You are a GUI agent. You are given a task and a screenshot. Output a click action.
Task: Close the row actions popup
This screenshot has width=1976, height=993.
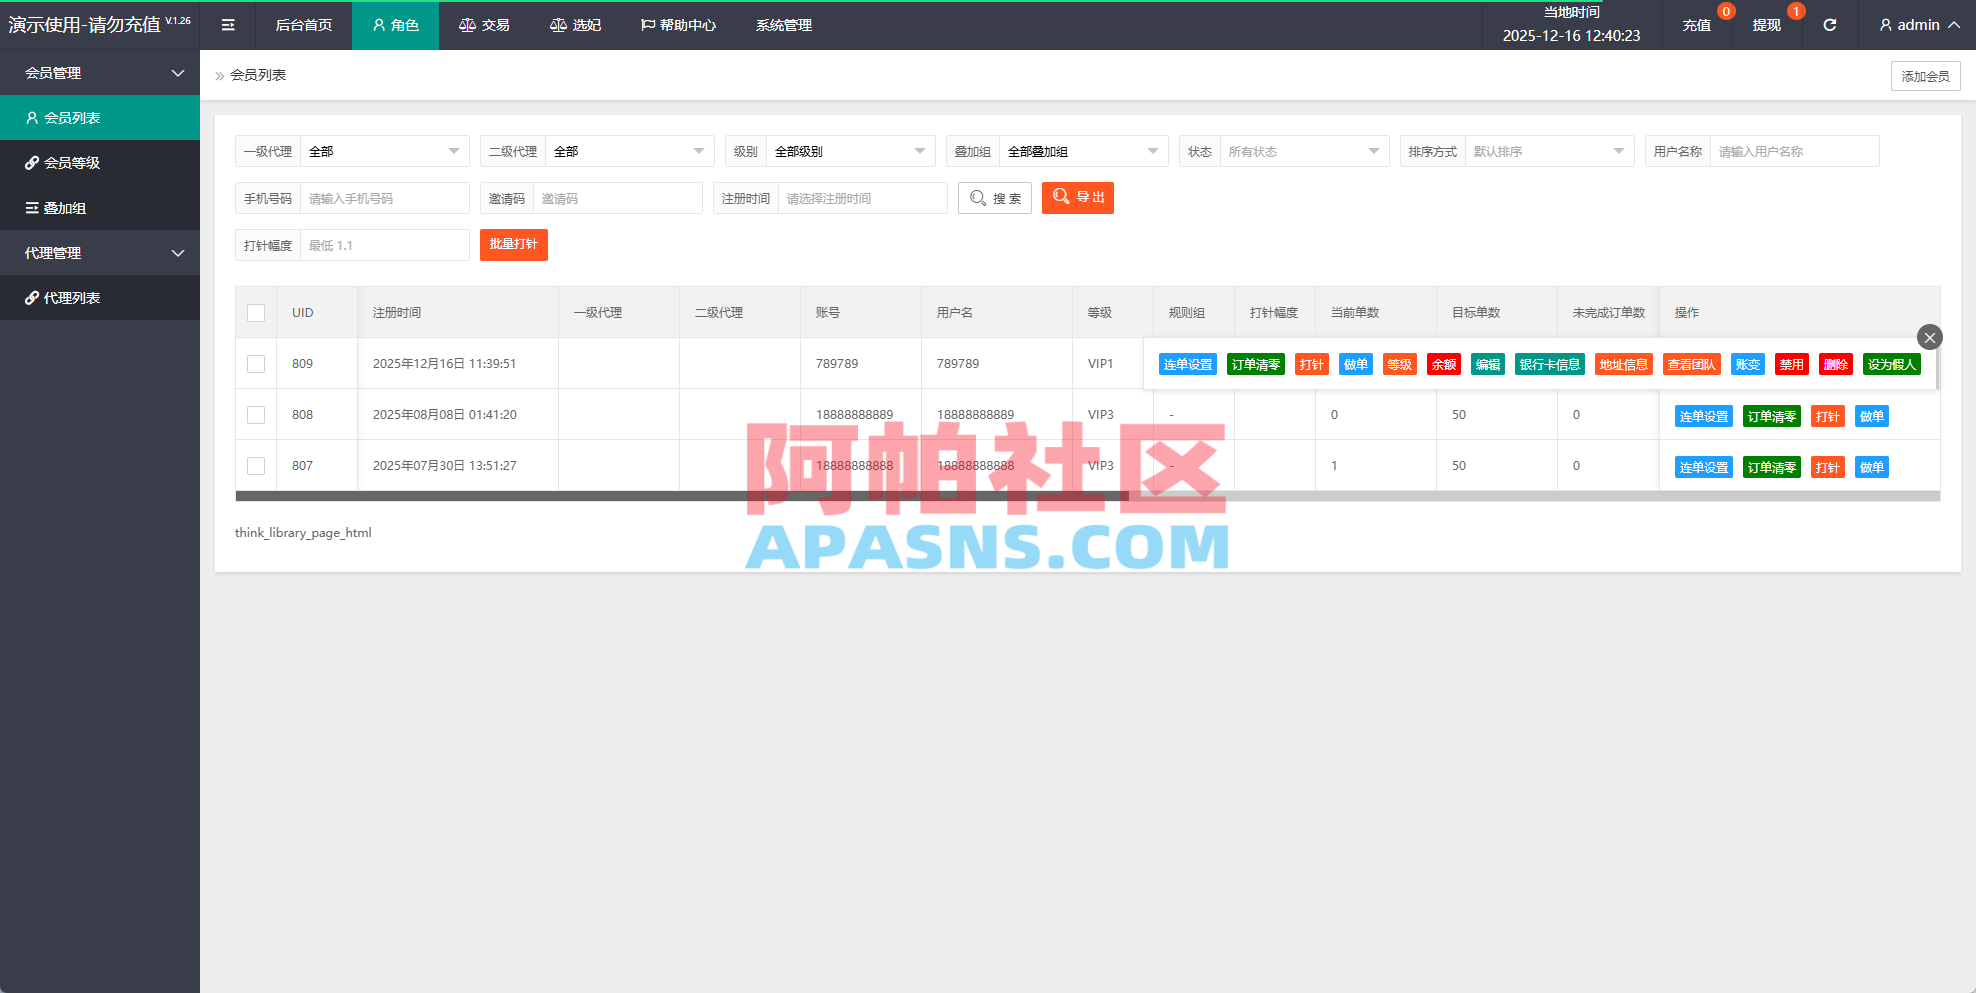pos(1930,337)
